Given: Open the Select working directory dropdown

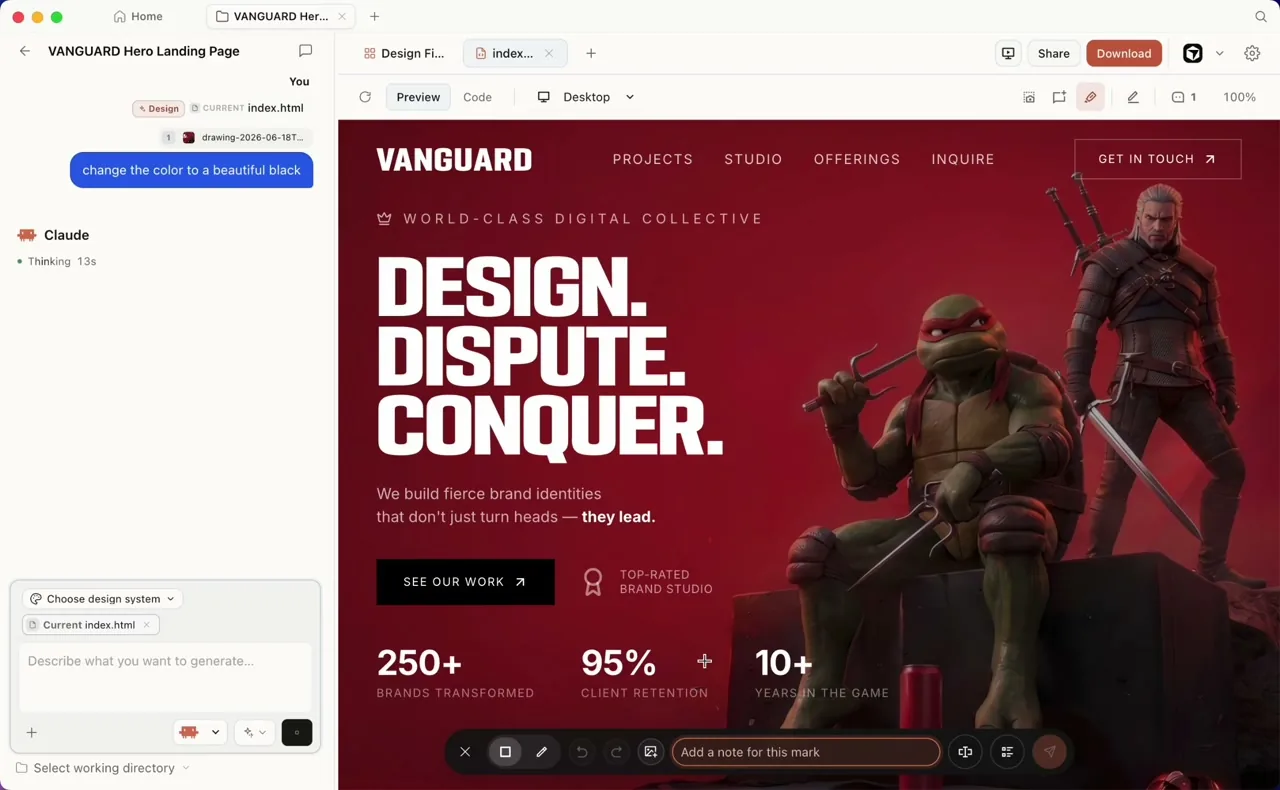Looking at the screenshot, I should click(x=103, y=768).
